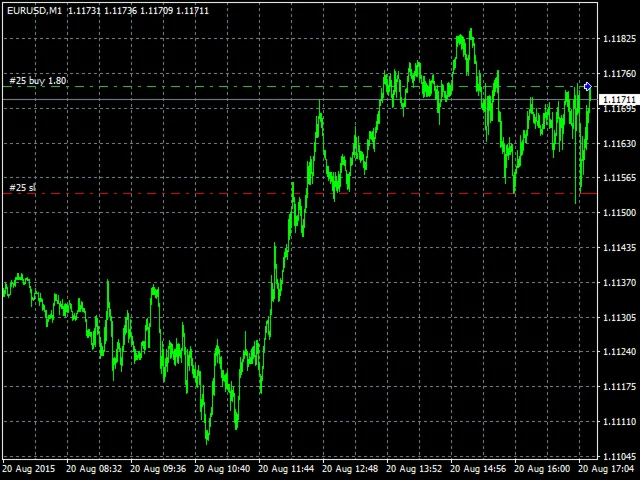Screen dimensions: 640x480
Task: Click the 20 Aug 12:48 time label
Action: coord(351,469)
